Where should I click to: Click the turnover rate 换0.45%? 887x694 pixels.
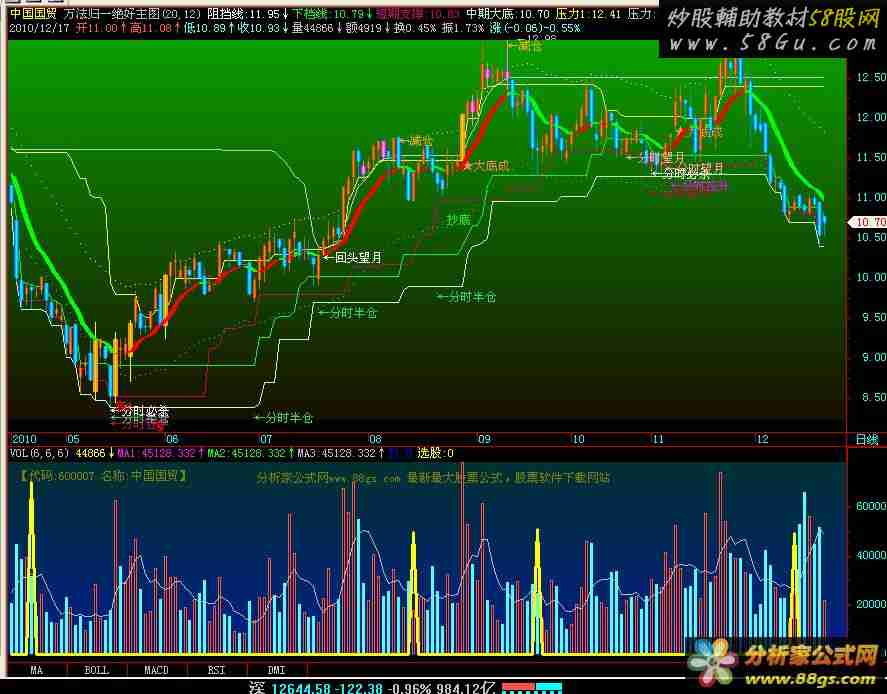click(415, 28)
